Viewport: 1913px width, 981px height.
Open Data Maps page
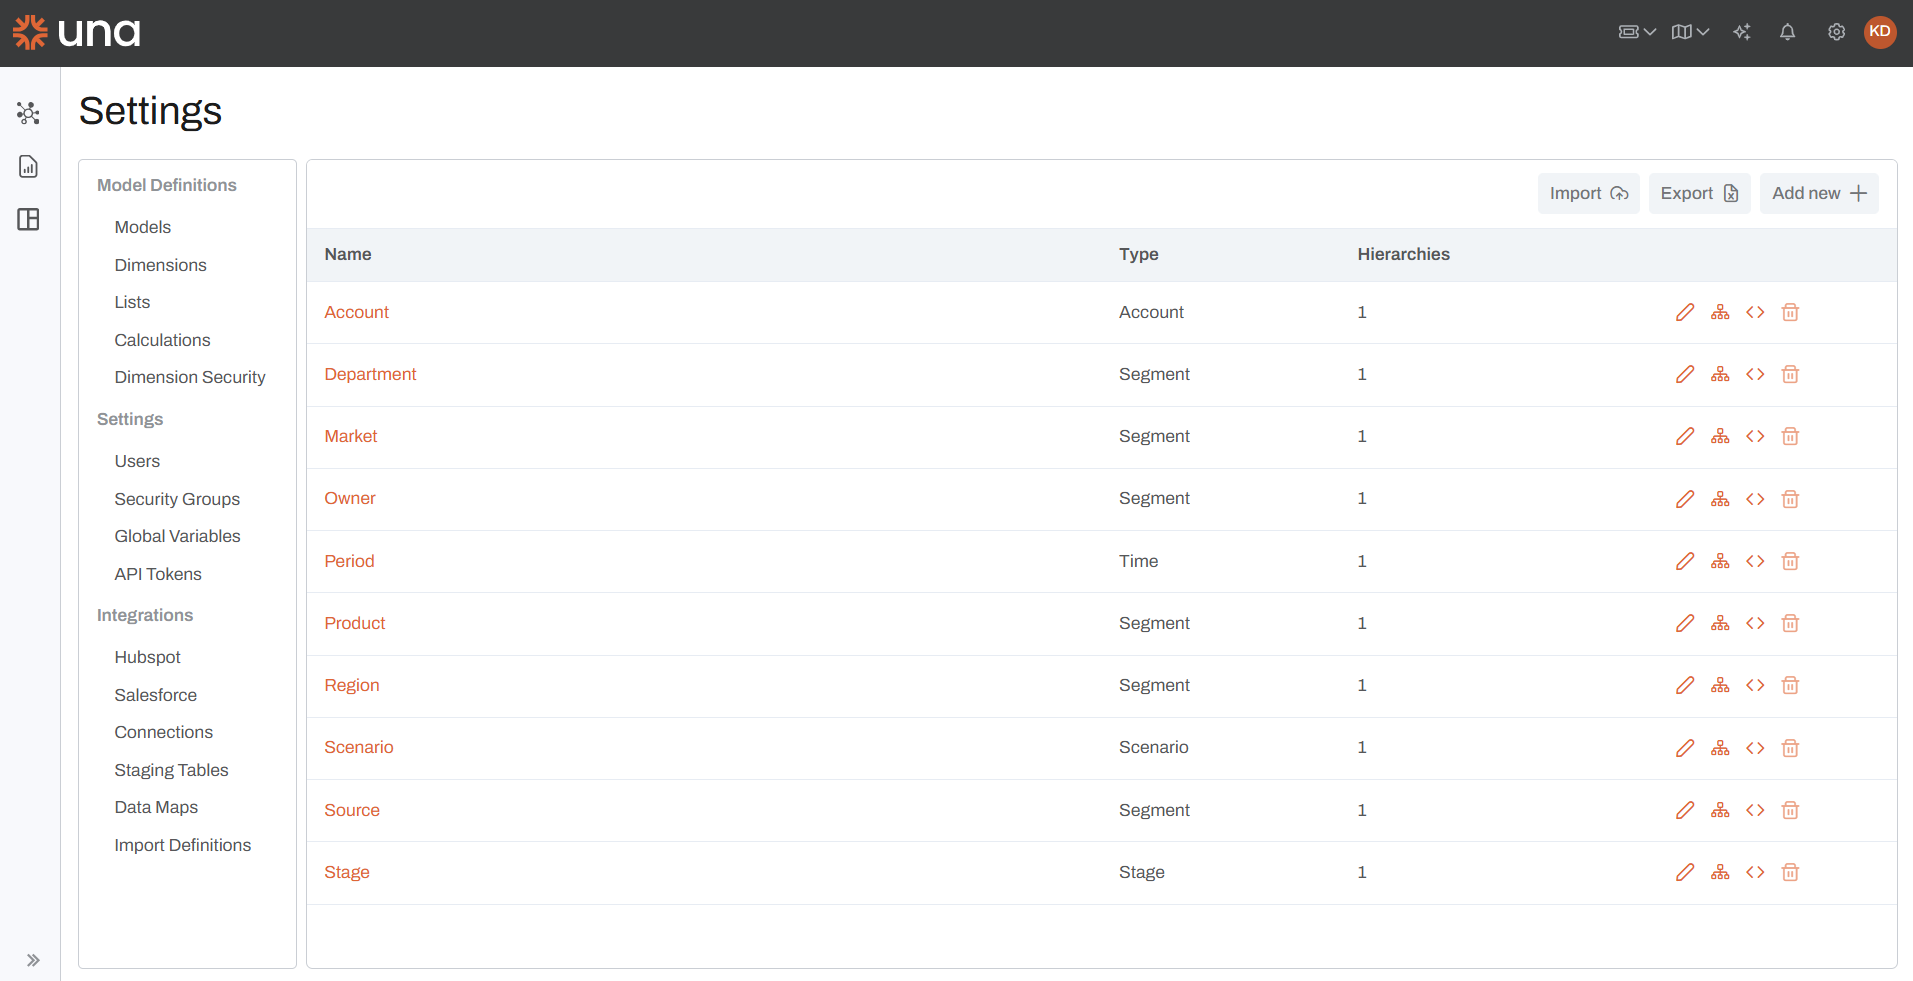(156, 807)
